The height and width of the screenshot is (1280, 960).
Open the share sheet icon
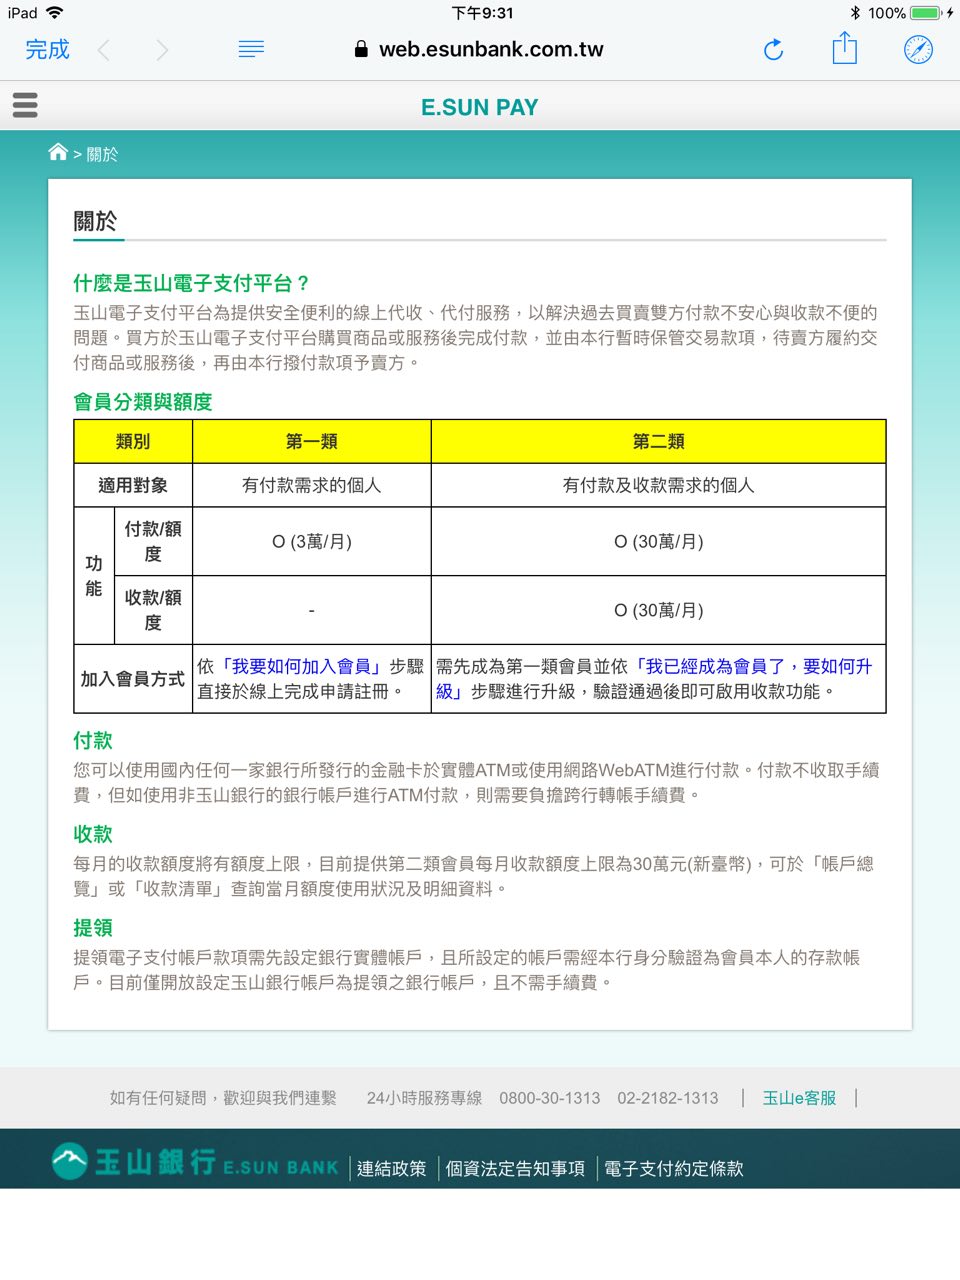pyautogui.click(x=845, y=49)
